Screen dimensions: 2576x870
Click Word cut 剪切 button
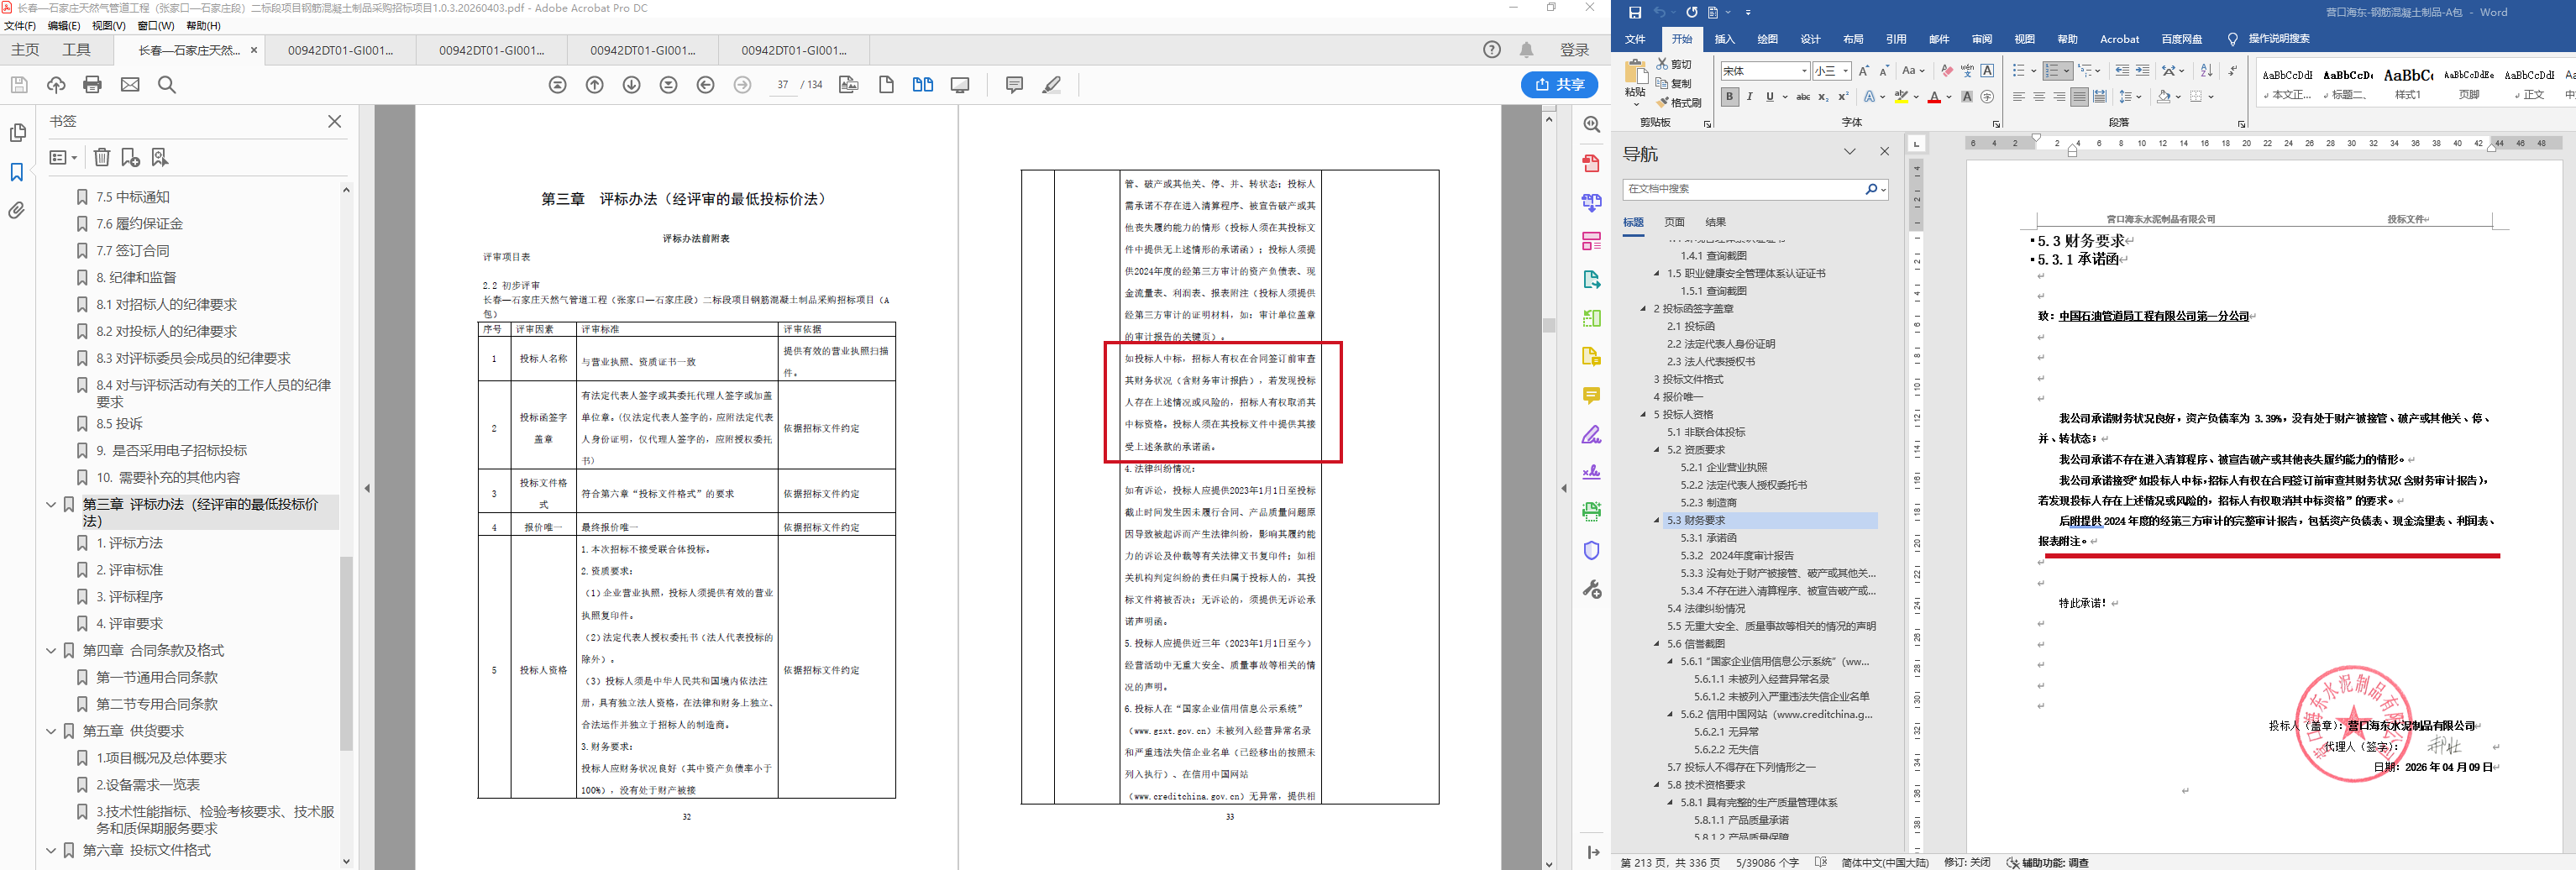click(x=1675, y=64)
